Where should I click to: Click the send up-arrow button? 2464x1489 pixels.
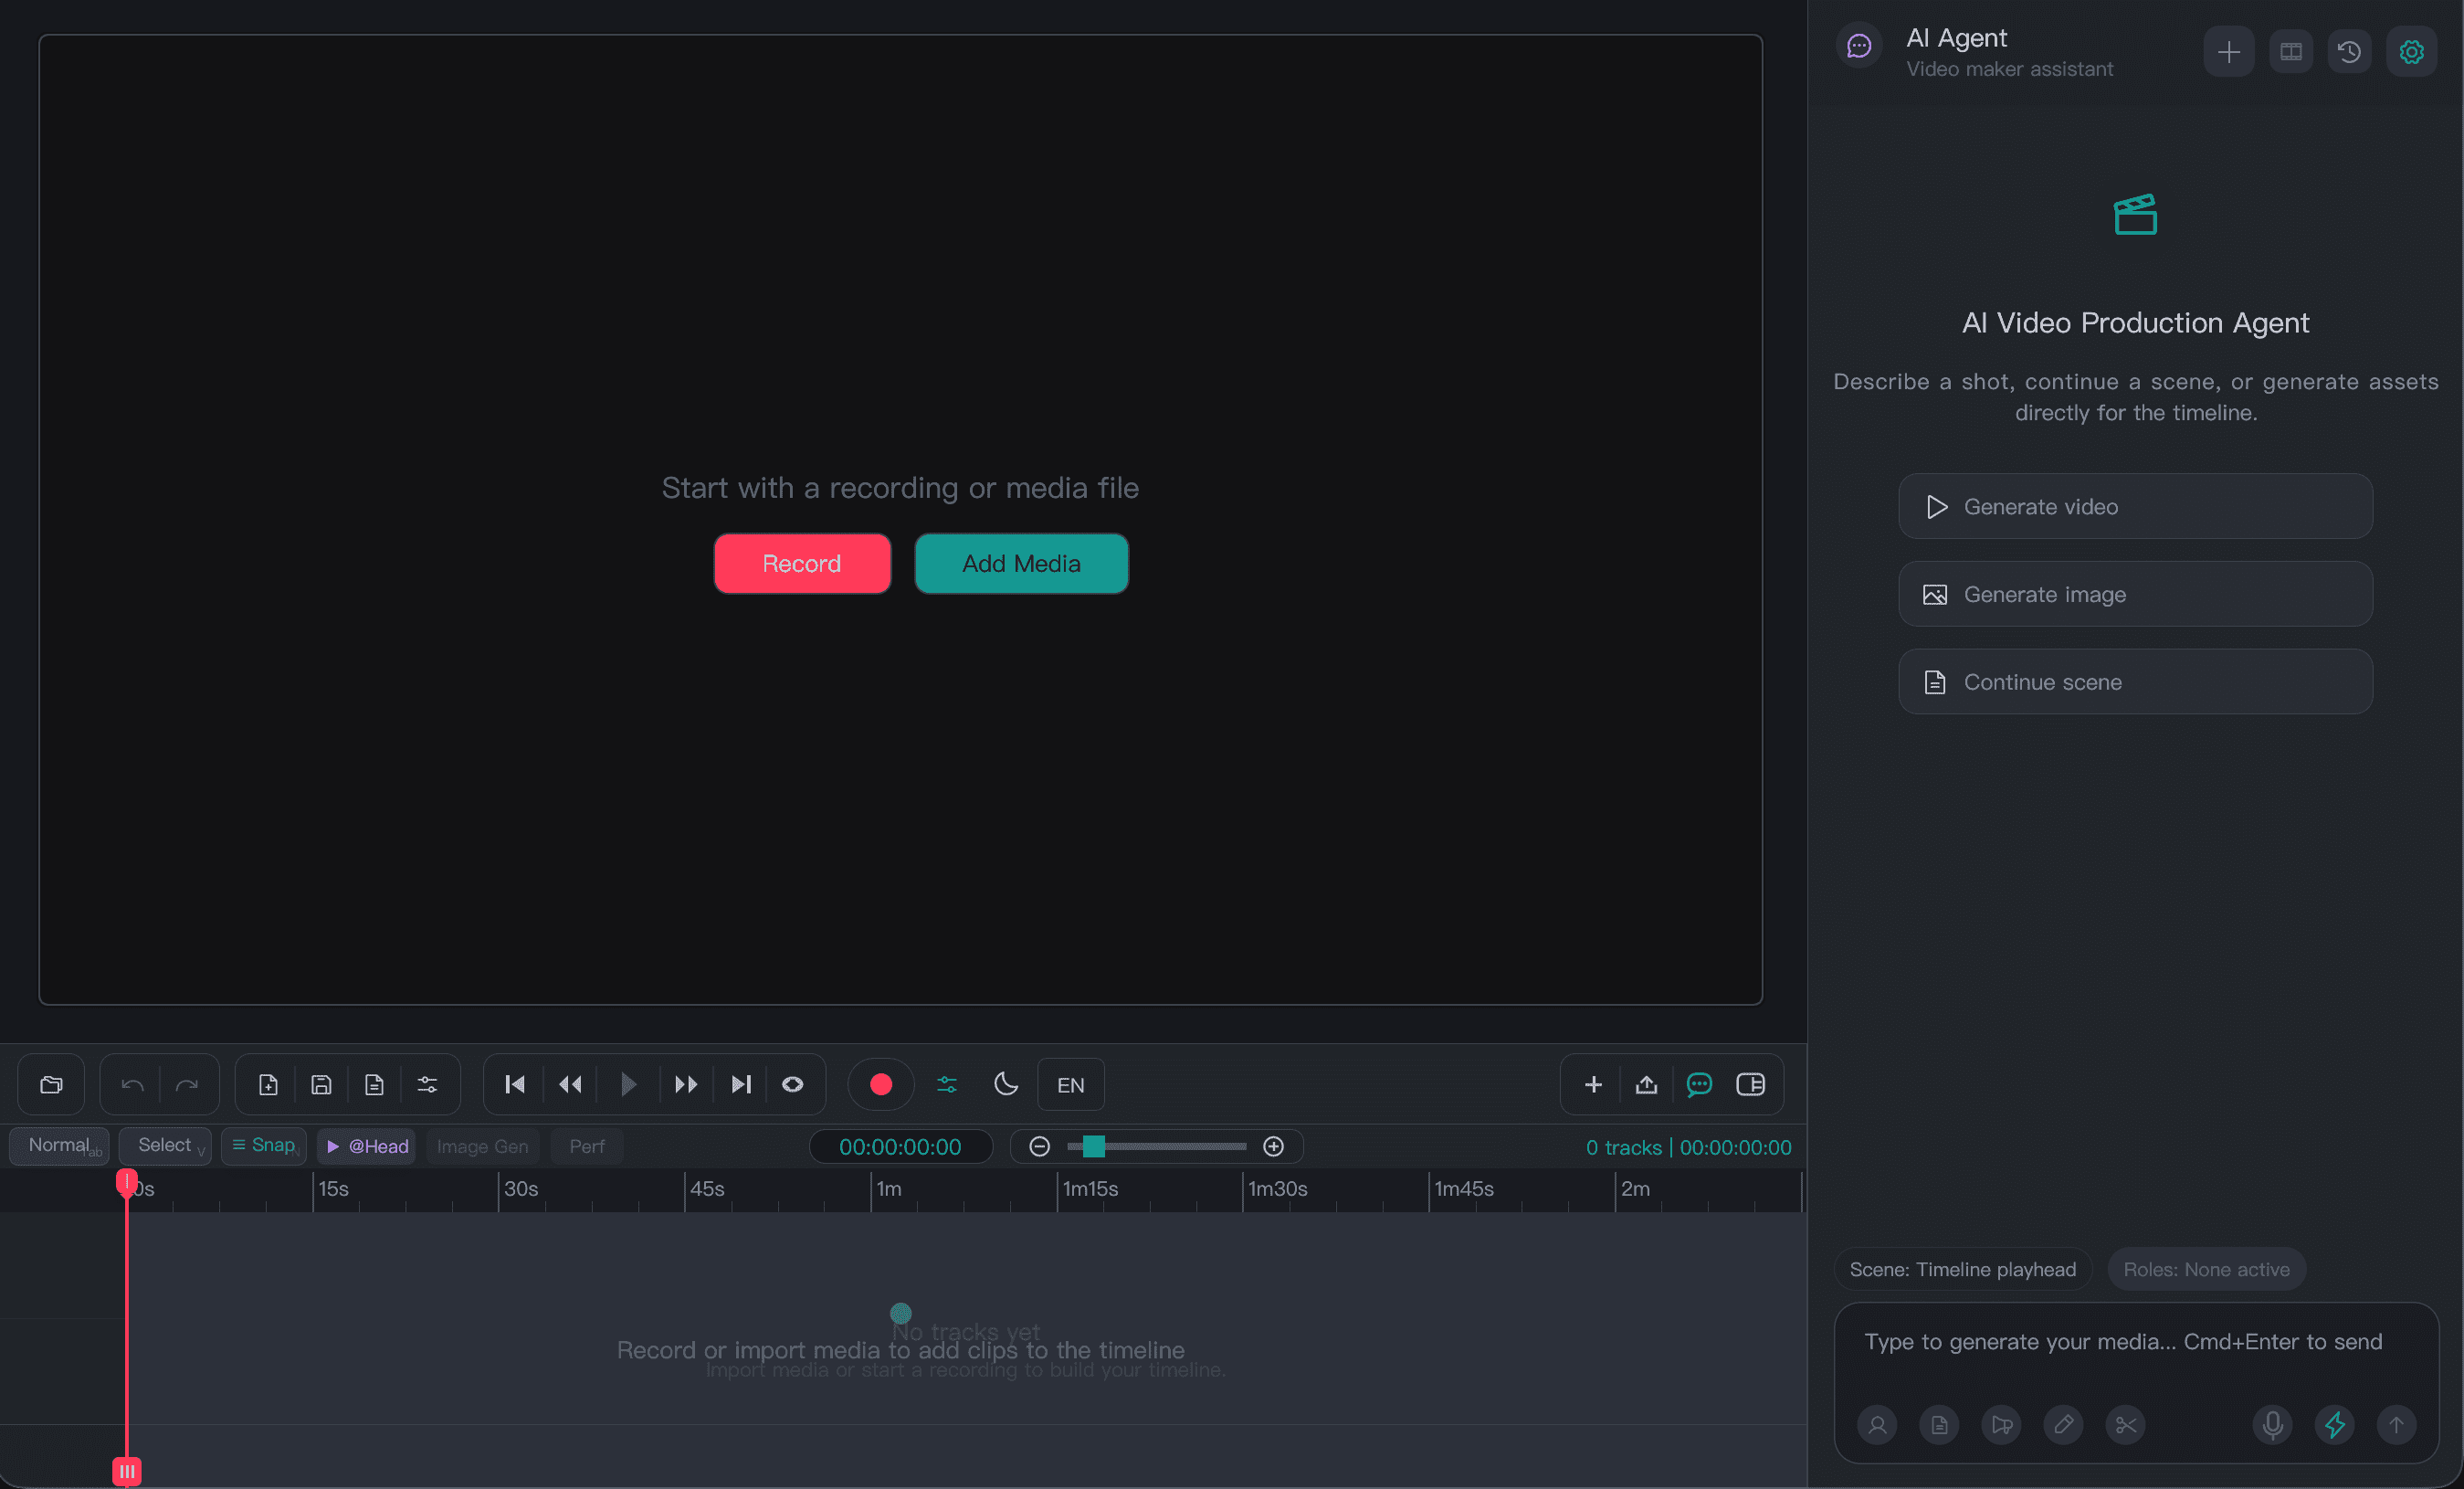(2396, 1425)
